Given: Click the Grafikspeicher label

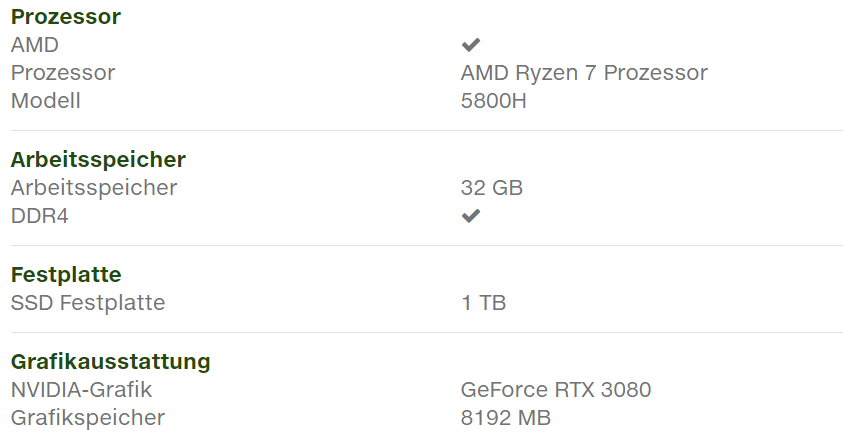Looking at the screenshot, I should [x=88, y=418].
